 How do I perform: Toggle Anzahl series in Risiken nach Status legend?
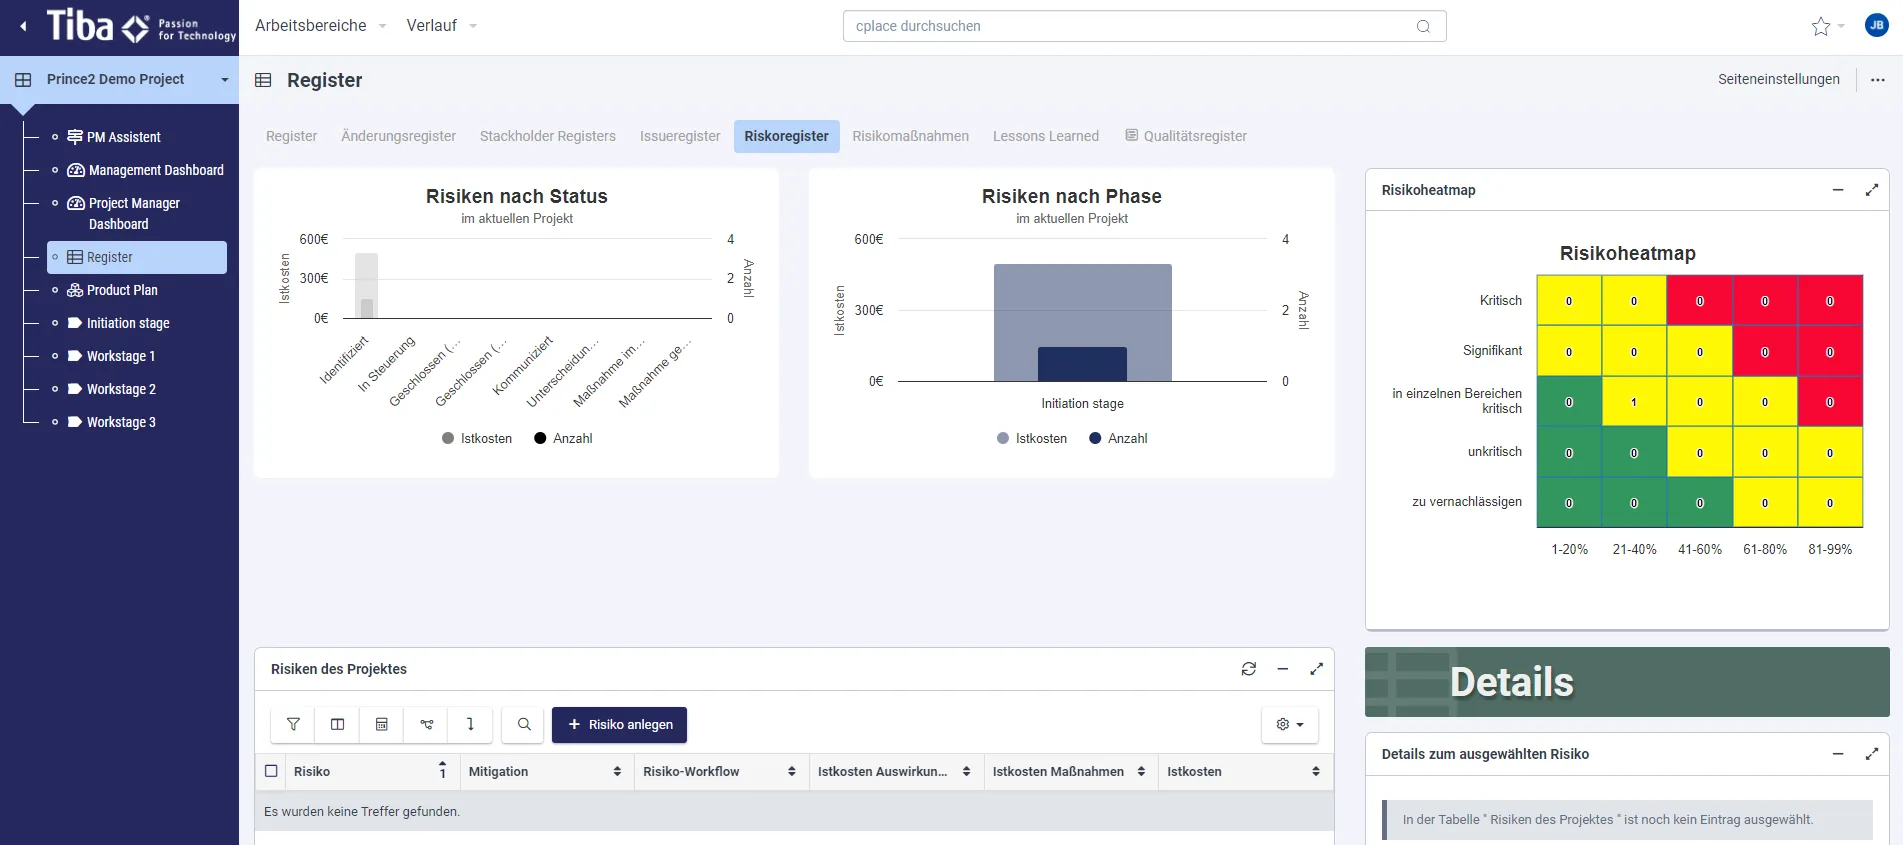pyautogui.click(x=564, y=438)
